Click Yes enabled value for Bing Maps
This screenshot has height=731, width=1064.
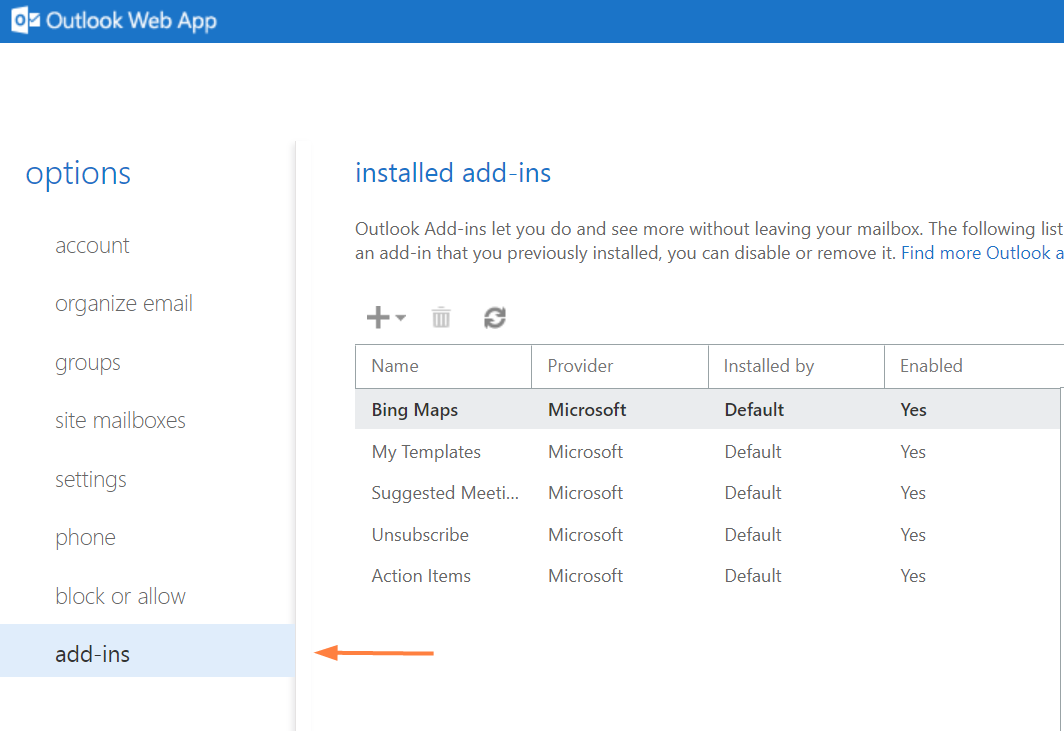(913, 410)
